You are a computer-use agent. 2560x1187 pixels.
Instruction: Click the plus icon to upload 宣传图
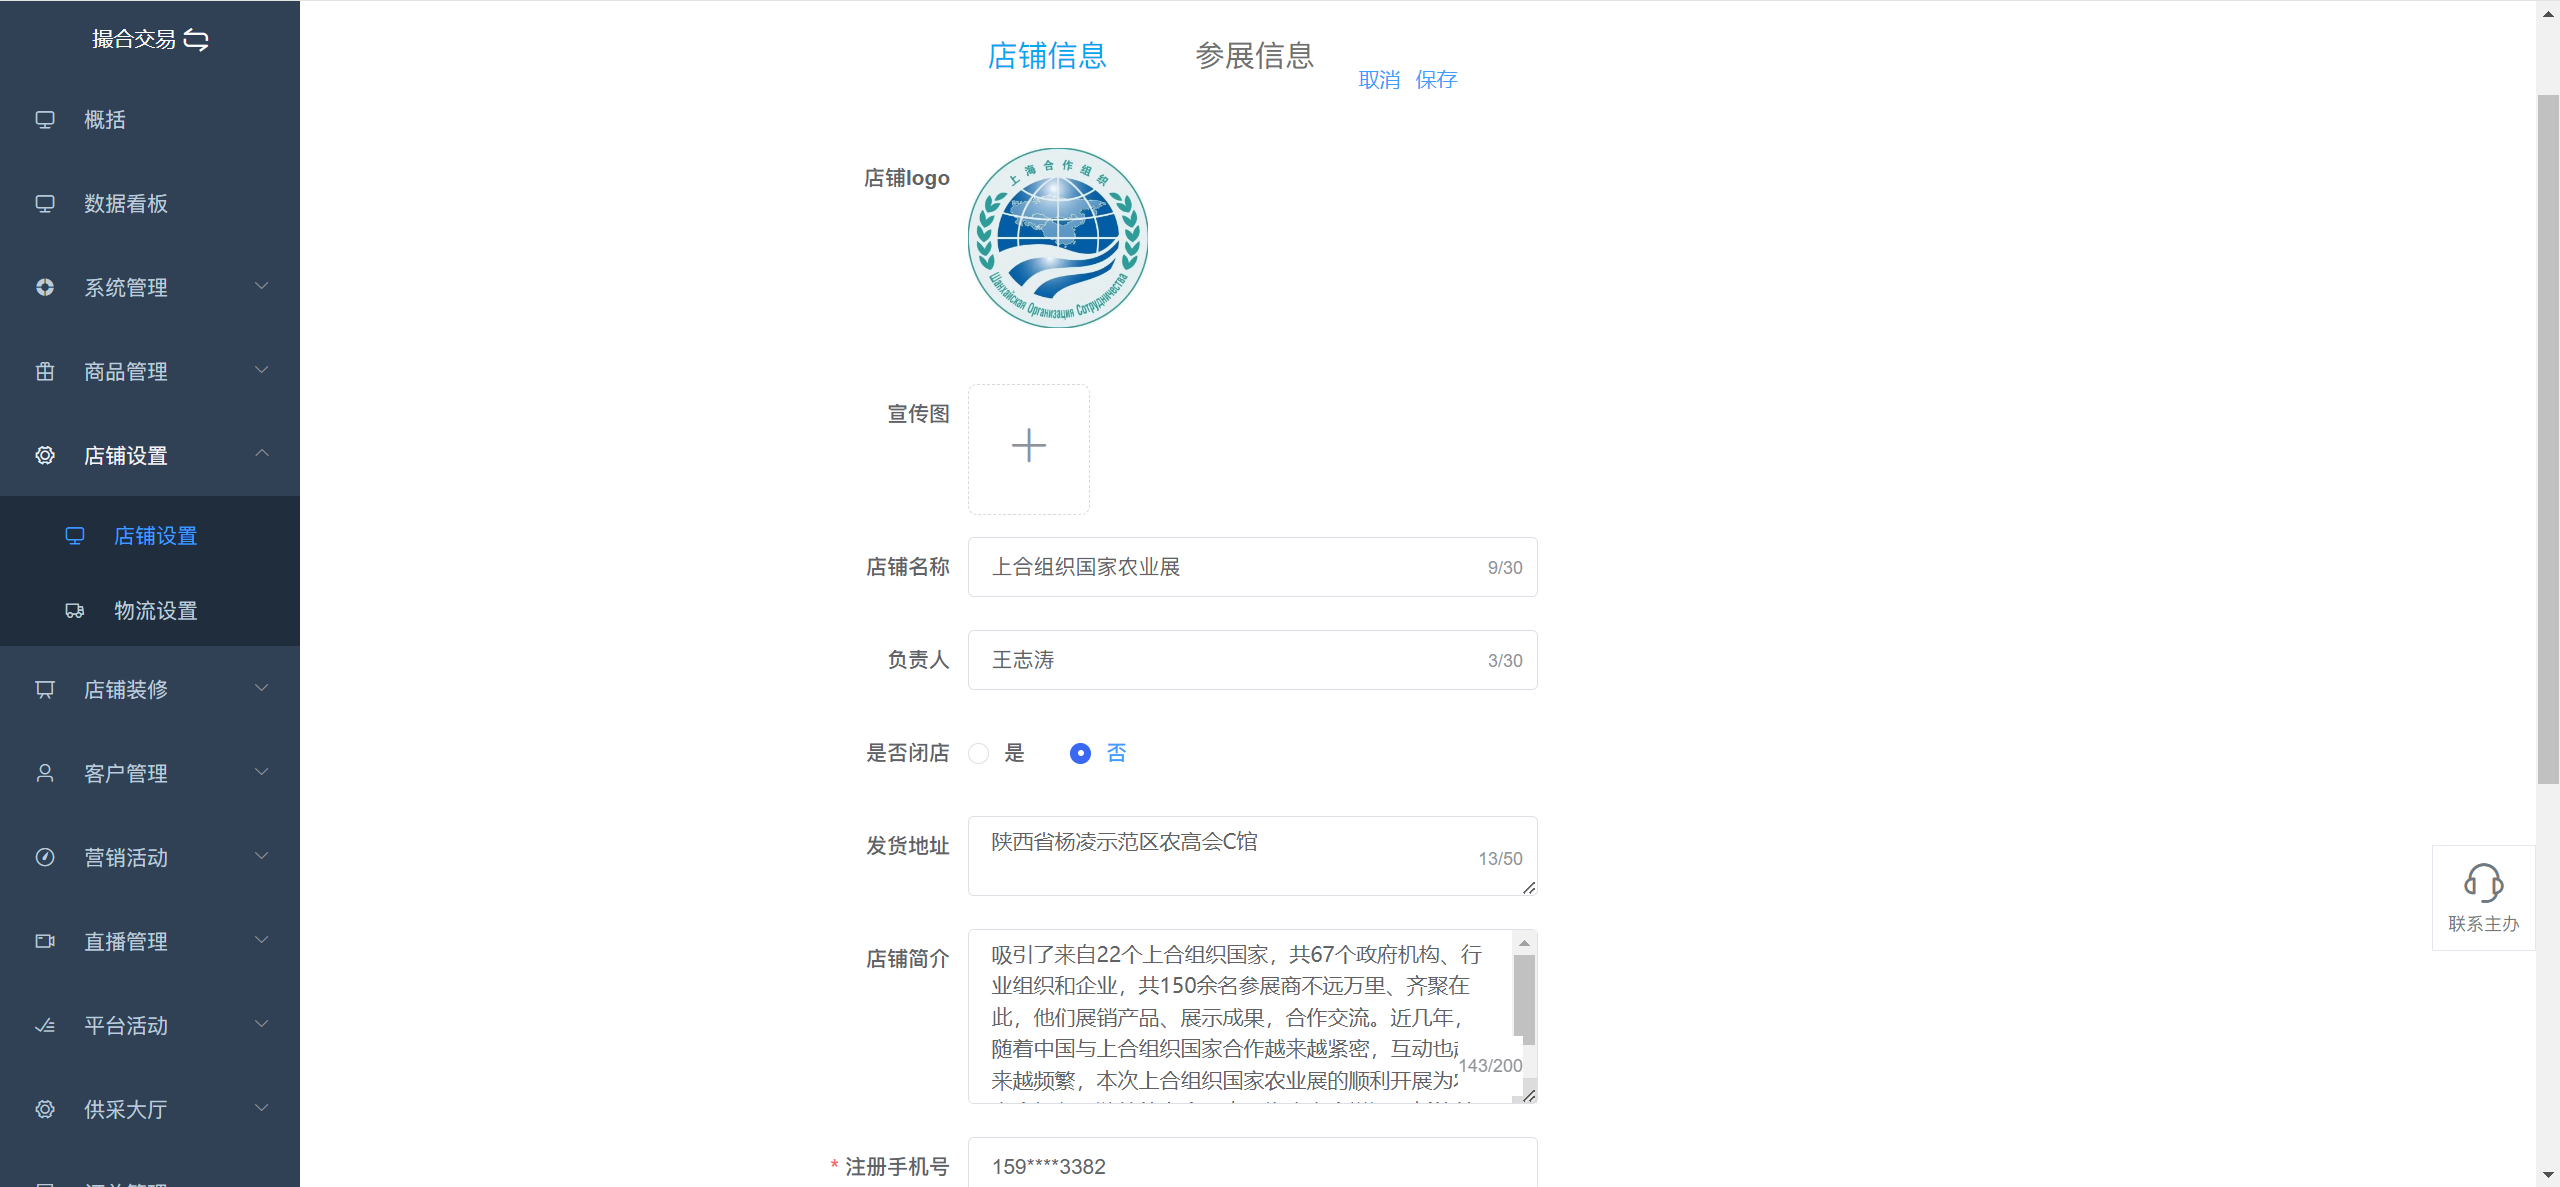pyautogui.click(x=1029, y=446)
